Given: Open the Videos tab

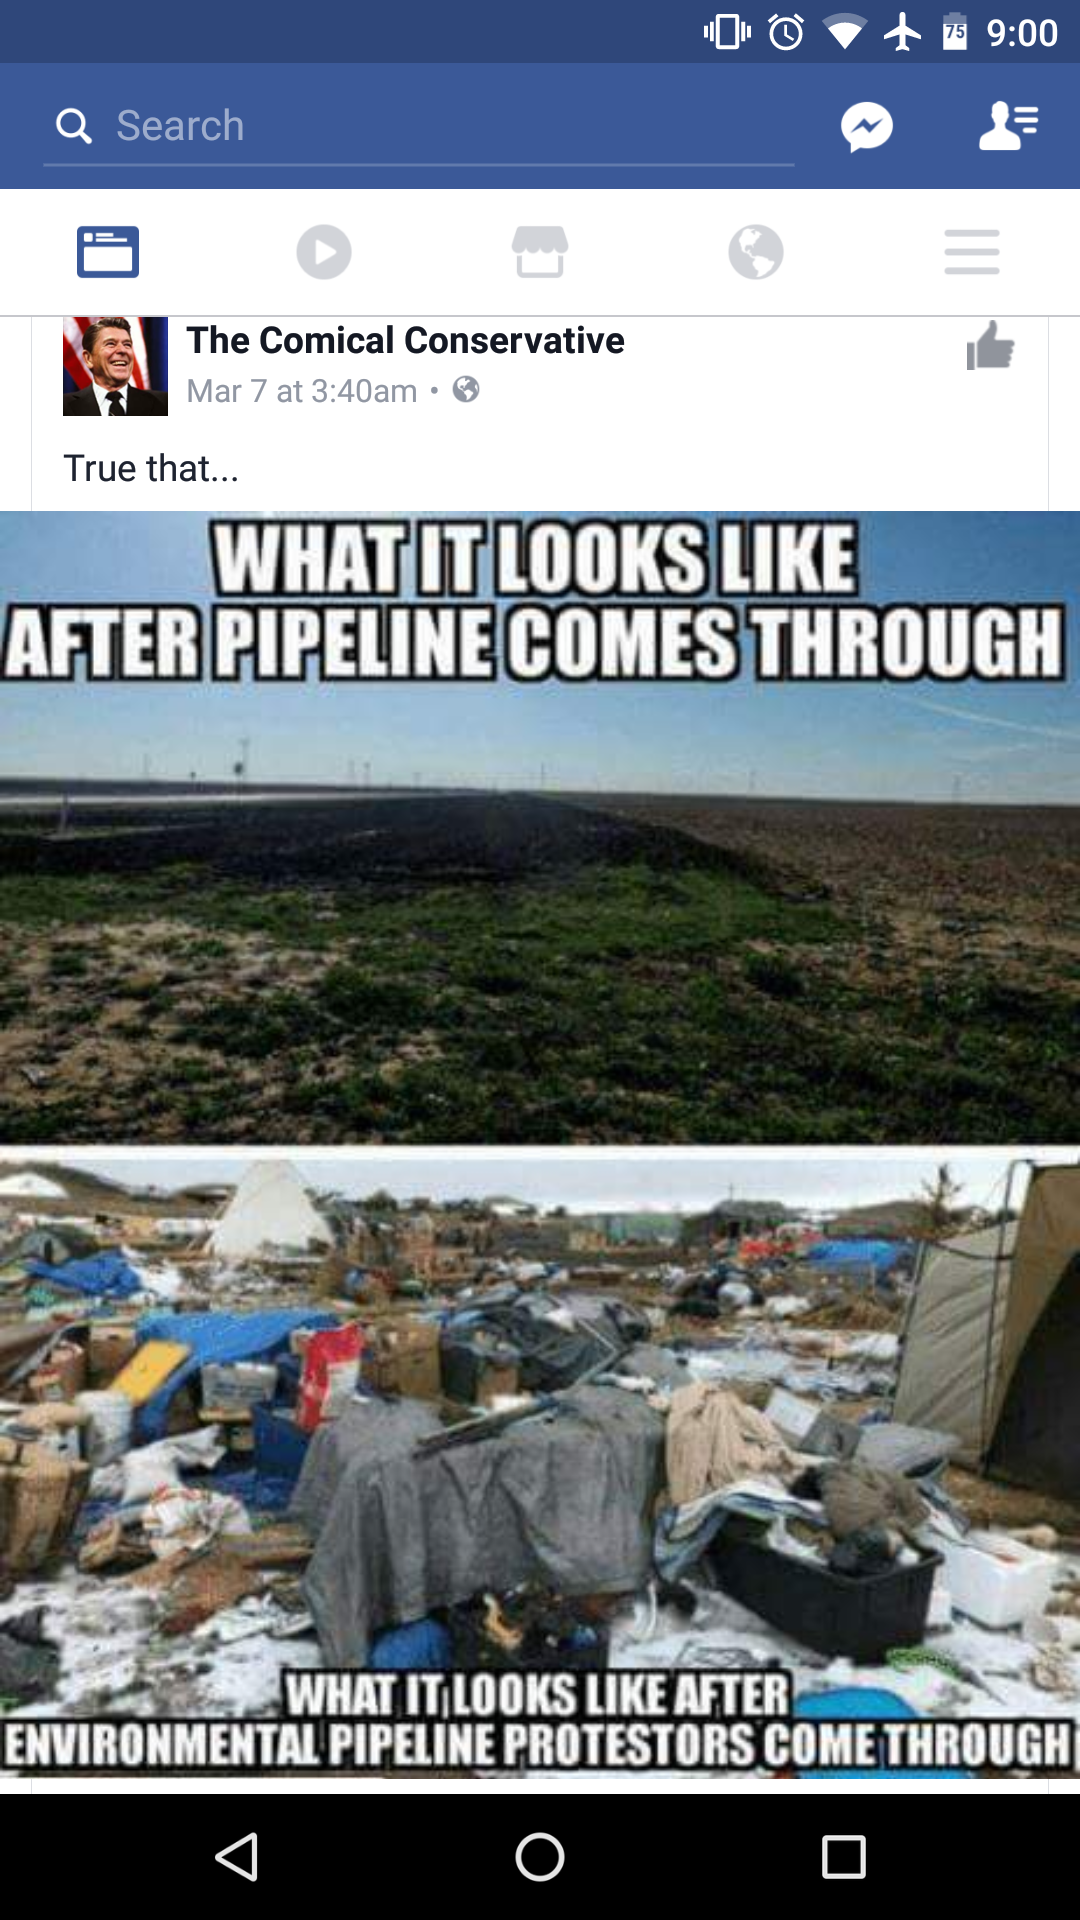Looking at the screenshot, I should point(324,252).
